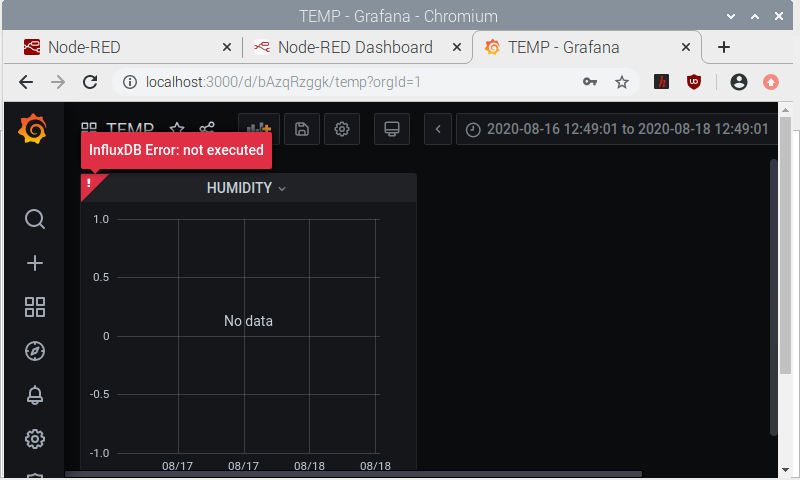The image size is (800, 480).
Task: Maximize the Chromium window
Action: click(755, 16)
